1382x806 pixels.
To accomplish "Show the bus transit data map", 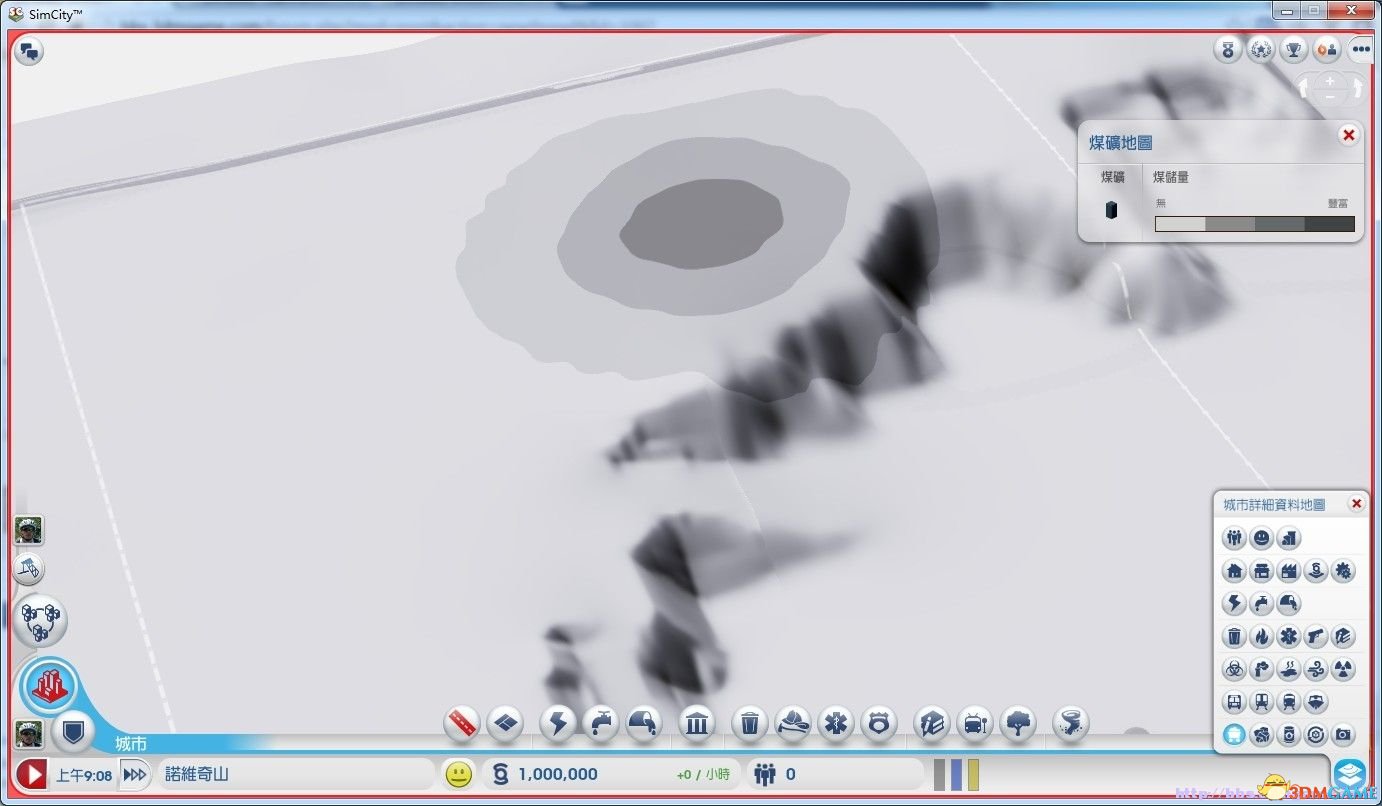I will click(1234, 702).
